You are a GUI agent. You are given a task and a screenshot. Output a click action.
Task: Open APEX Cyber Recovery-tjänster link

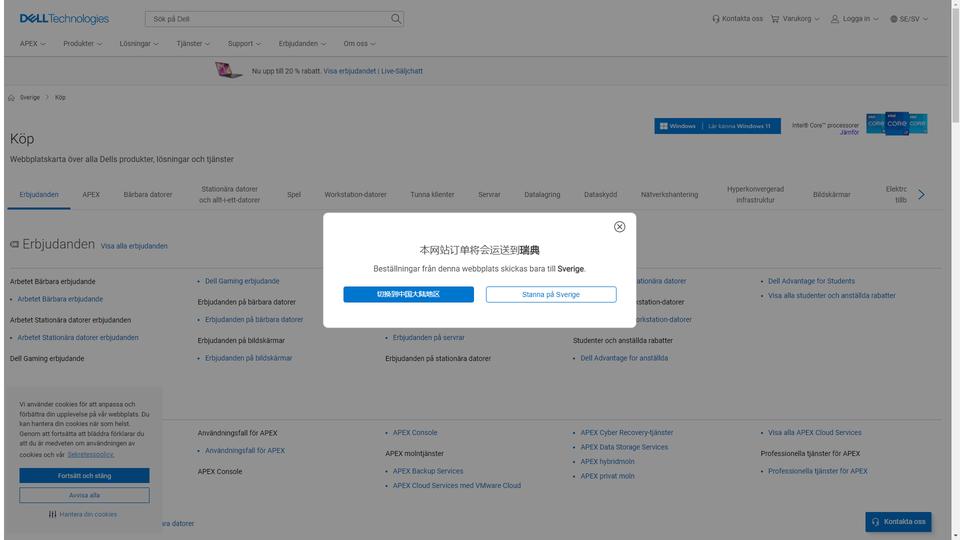tap(626, 432)
